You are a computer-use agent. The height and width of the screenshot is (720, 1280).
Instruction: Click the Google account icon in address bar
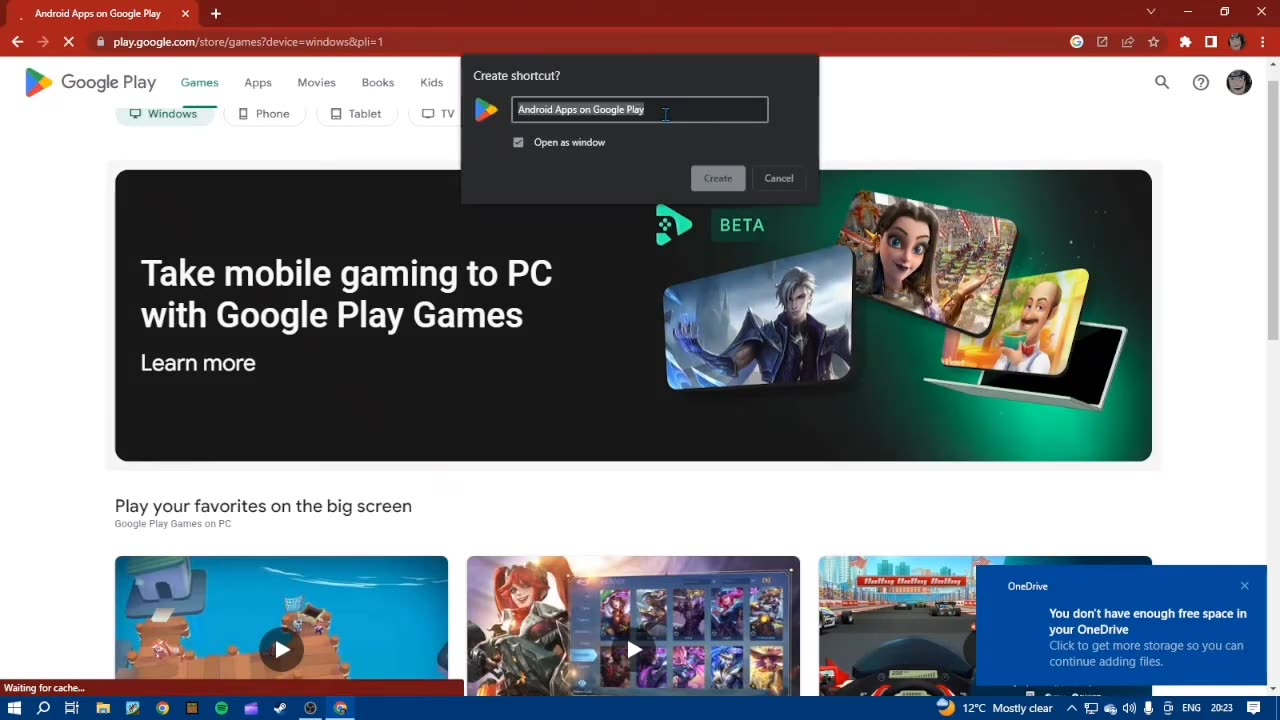(x=1077, y=42)
